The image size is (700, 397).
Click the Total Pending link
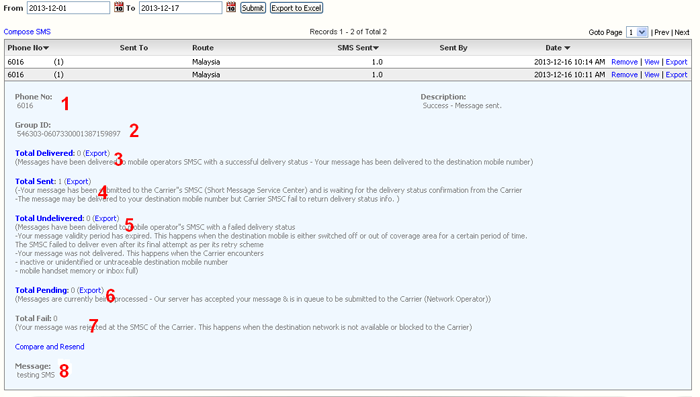[42, 290]
